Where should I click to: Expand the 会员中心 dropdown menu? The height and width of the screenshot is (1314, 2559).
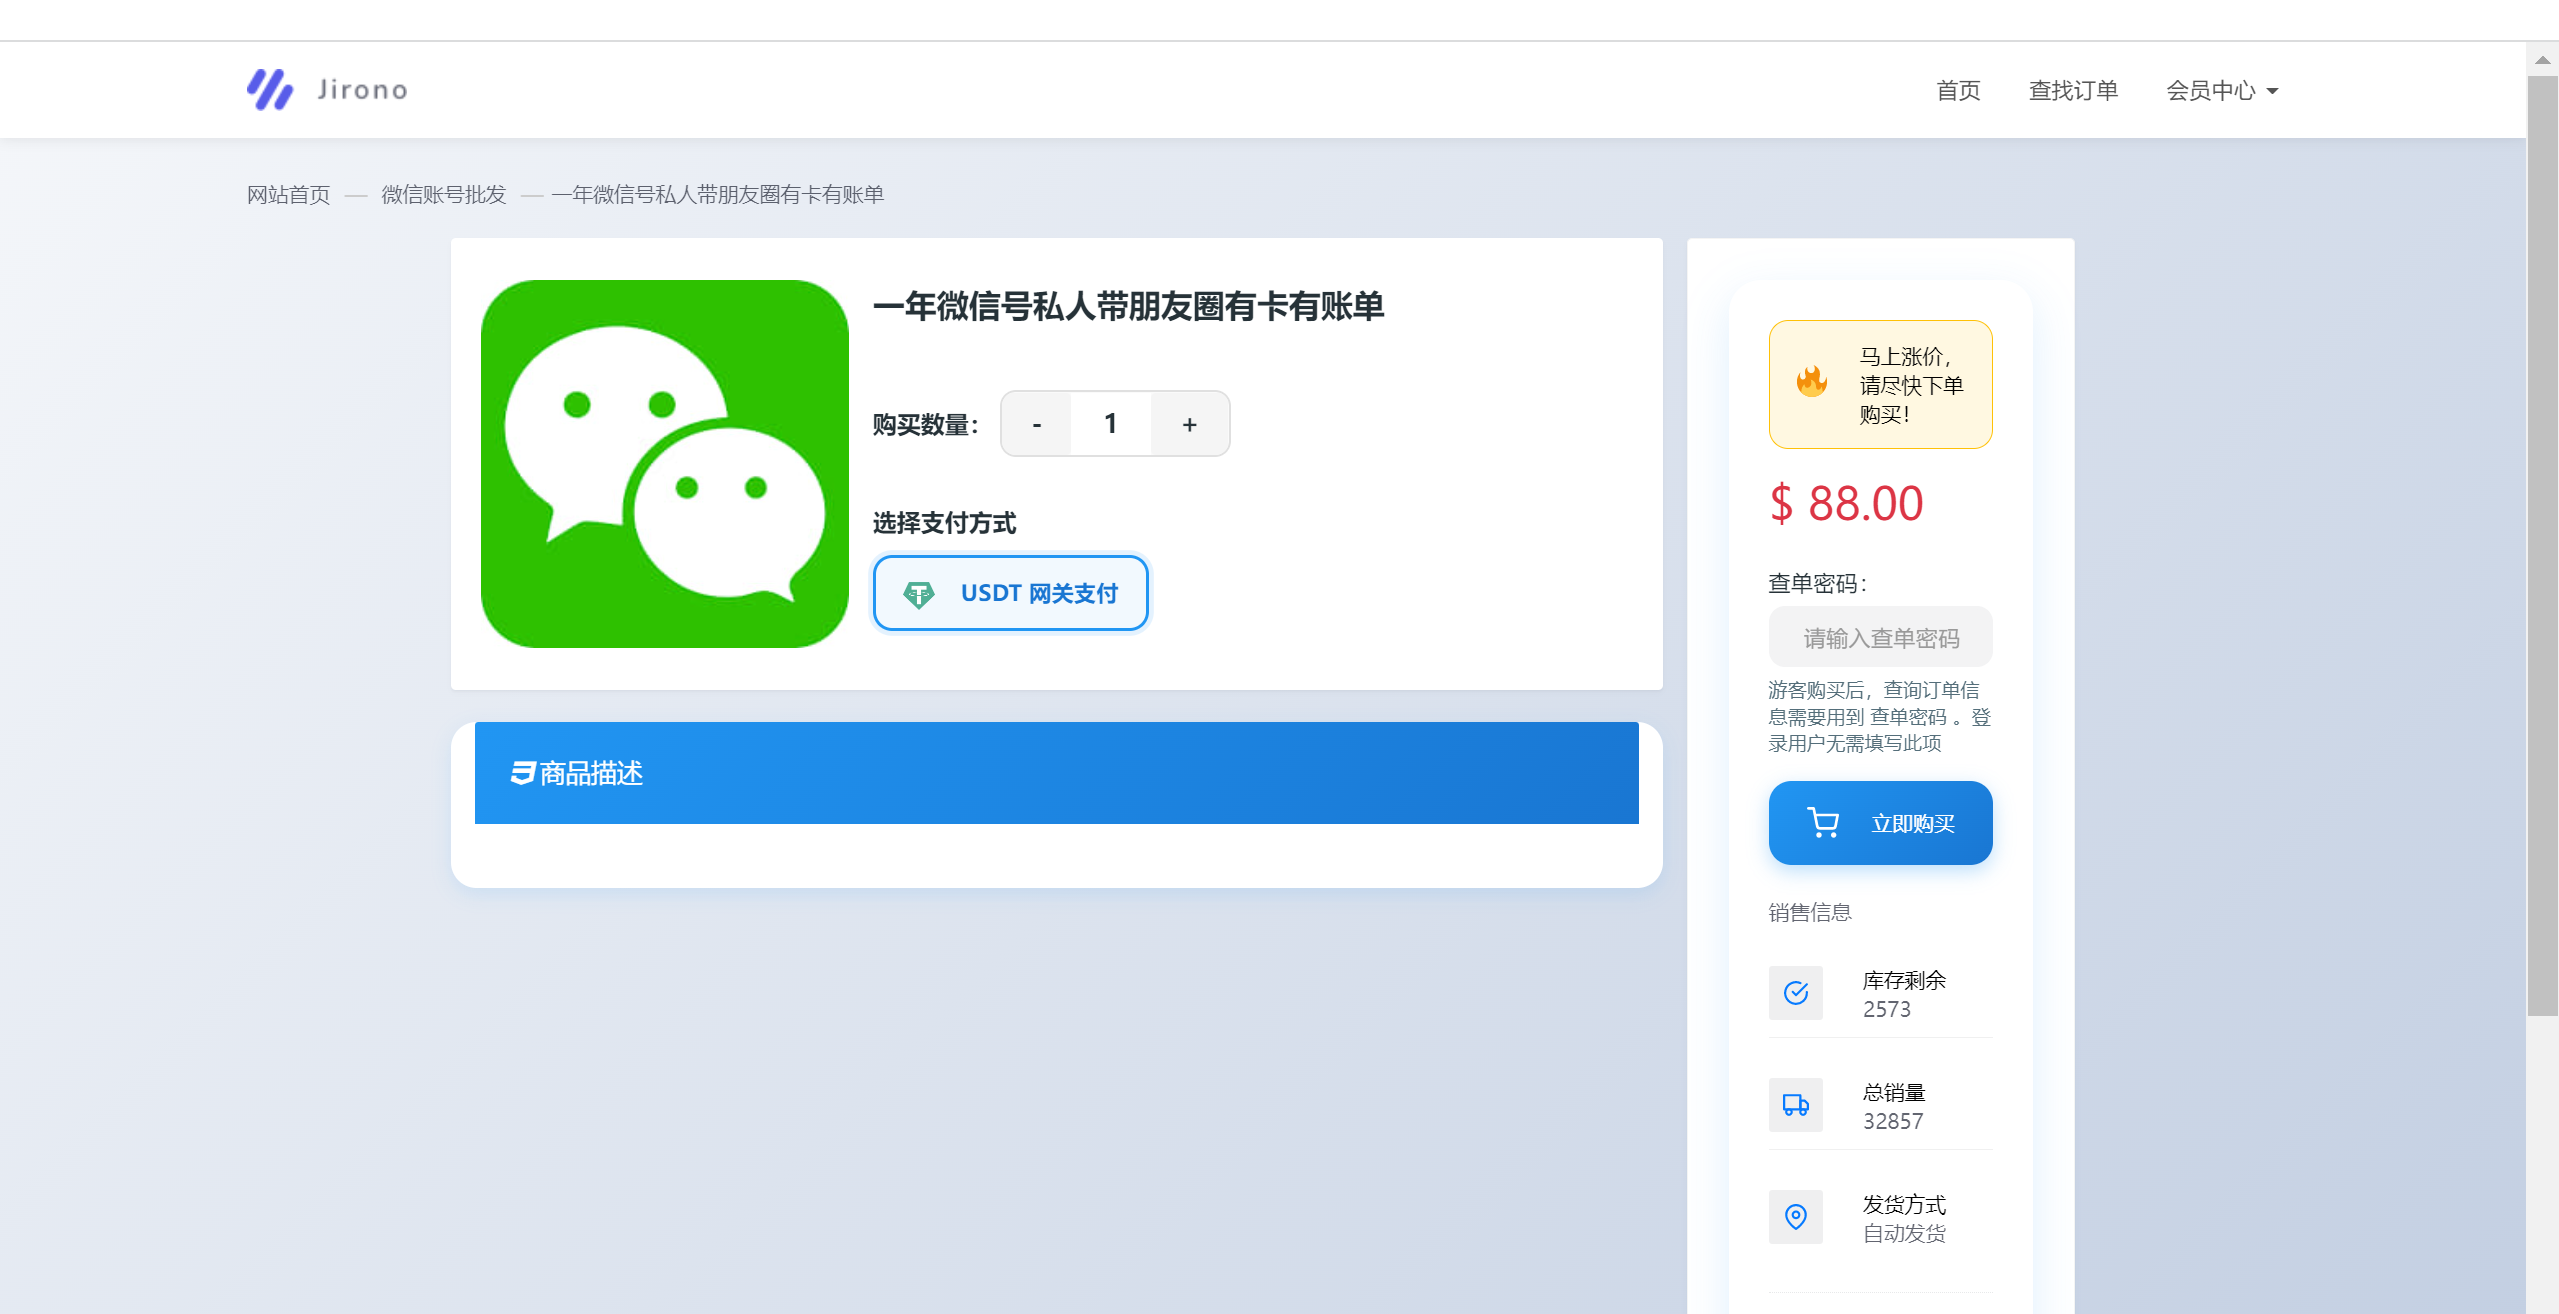[x=2222, y=91]
